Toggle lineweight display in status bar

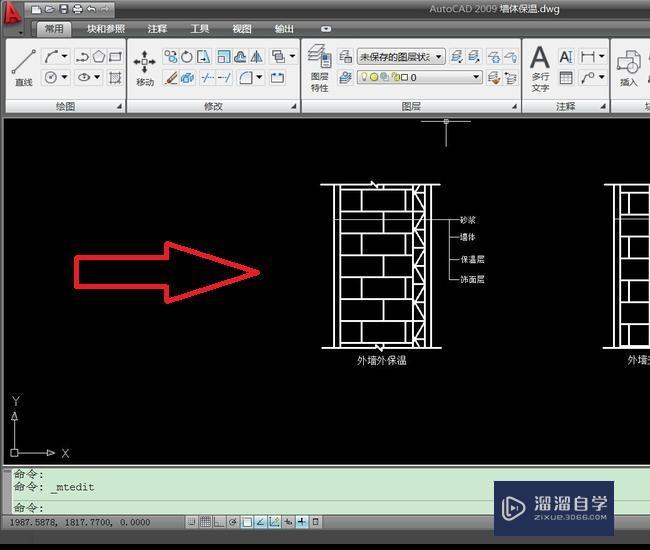[x=302, y=522]
